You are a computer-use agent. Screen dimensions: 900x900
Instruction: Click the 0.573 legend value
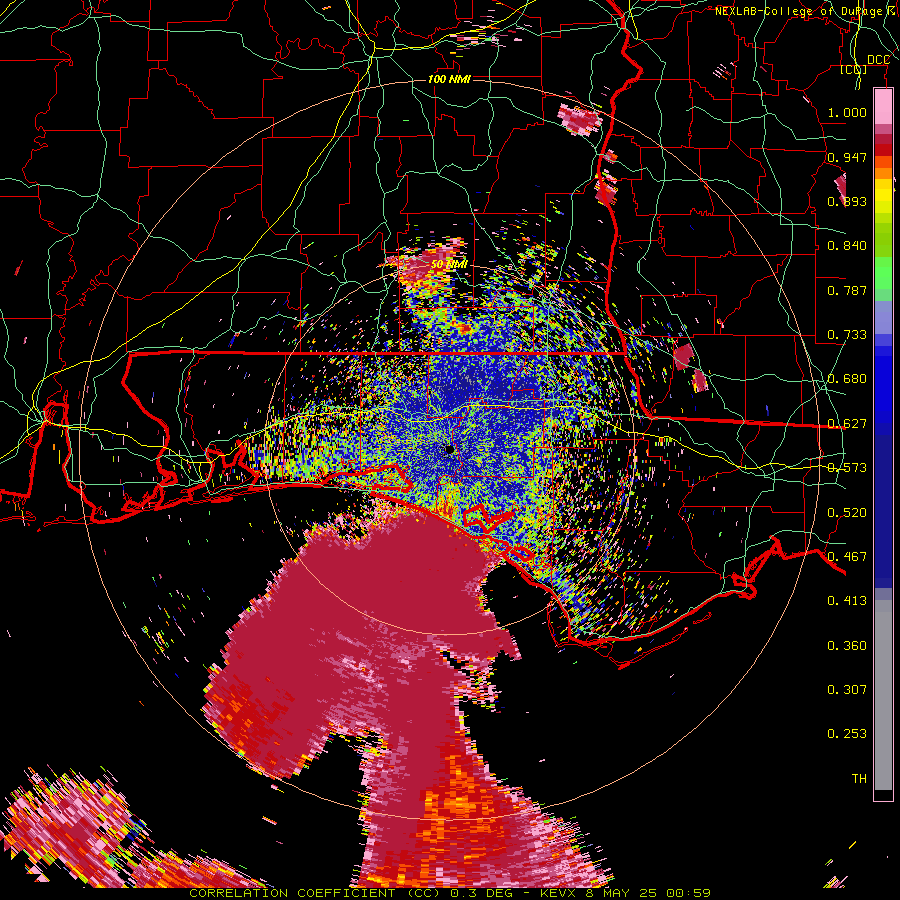coord(847,467)
